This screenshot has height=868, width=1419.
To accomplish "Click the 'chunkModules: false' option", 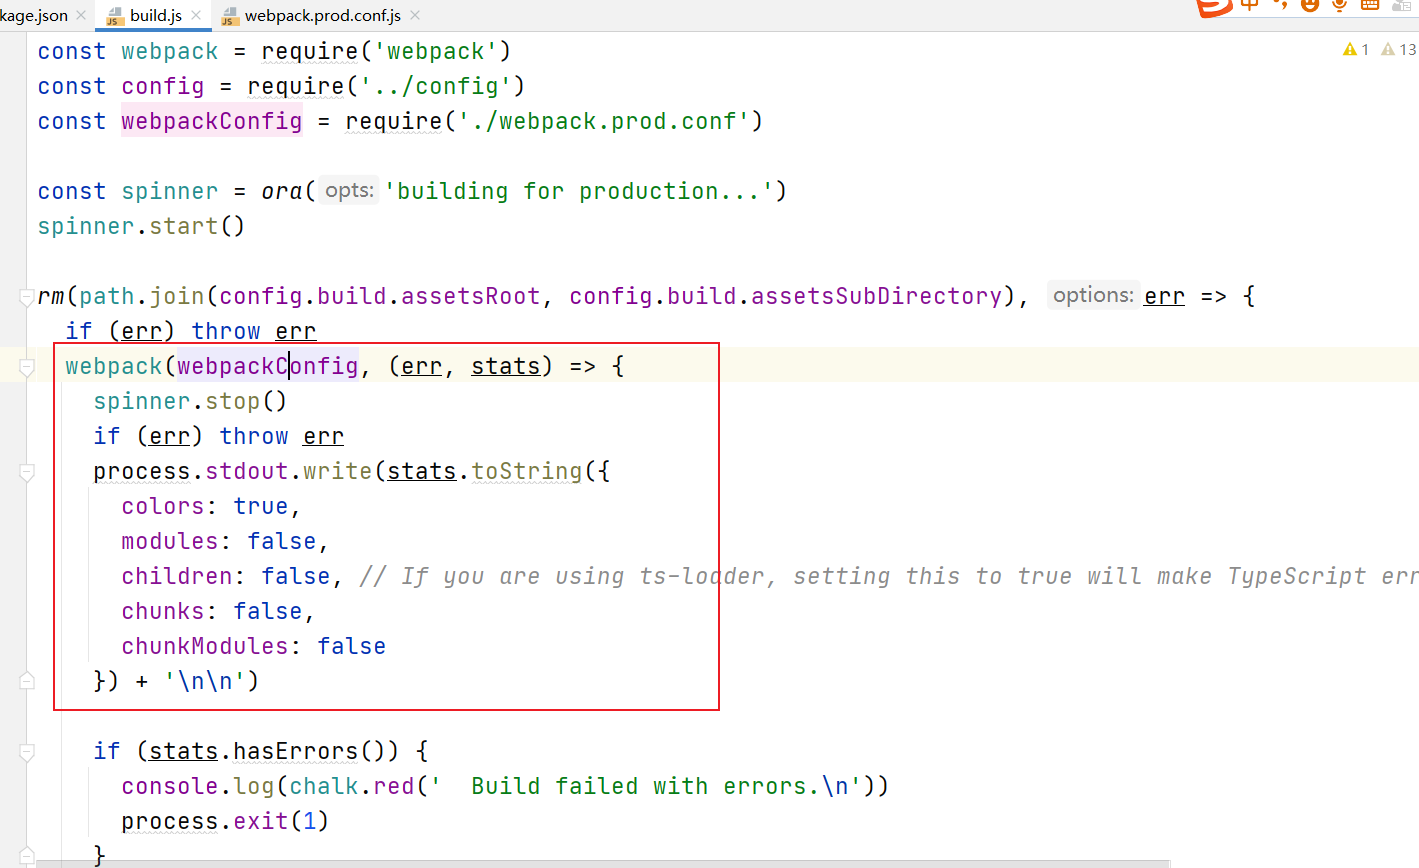I will (x=253, y=646).
